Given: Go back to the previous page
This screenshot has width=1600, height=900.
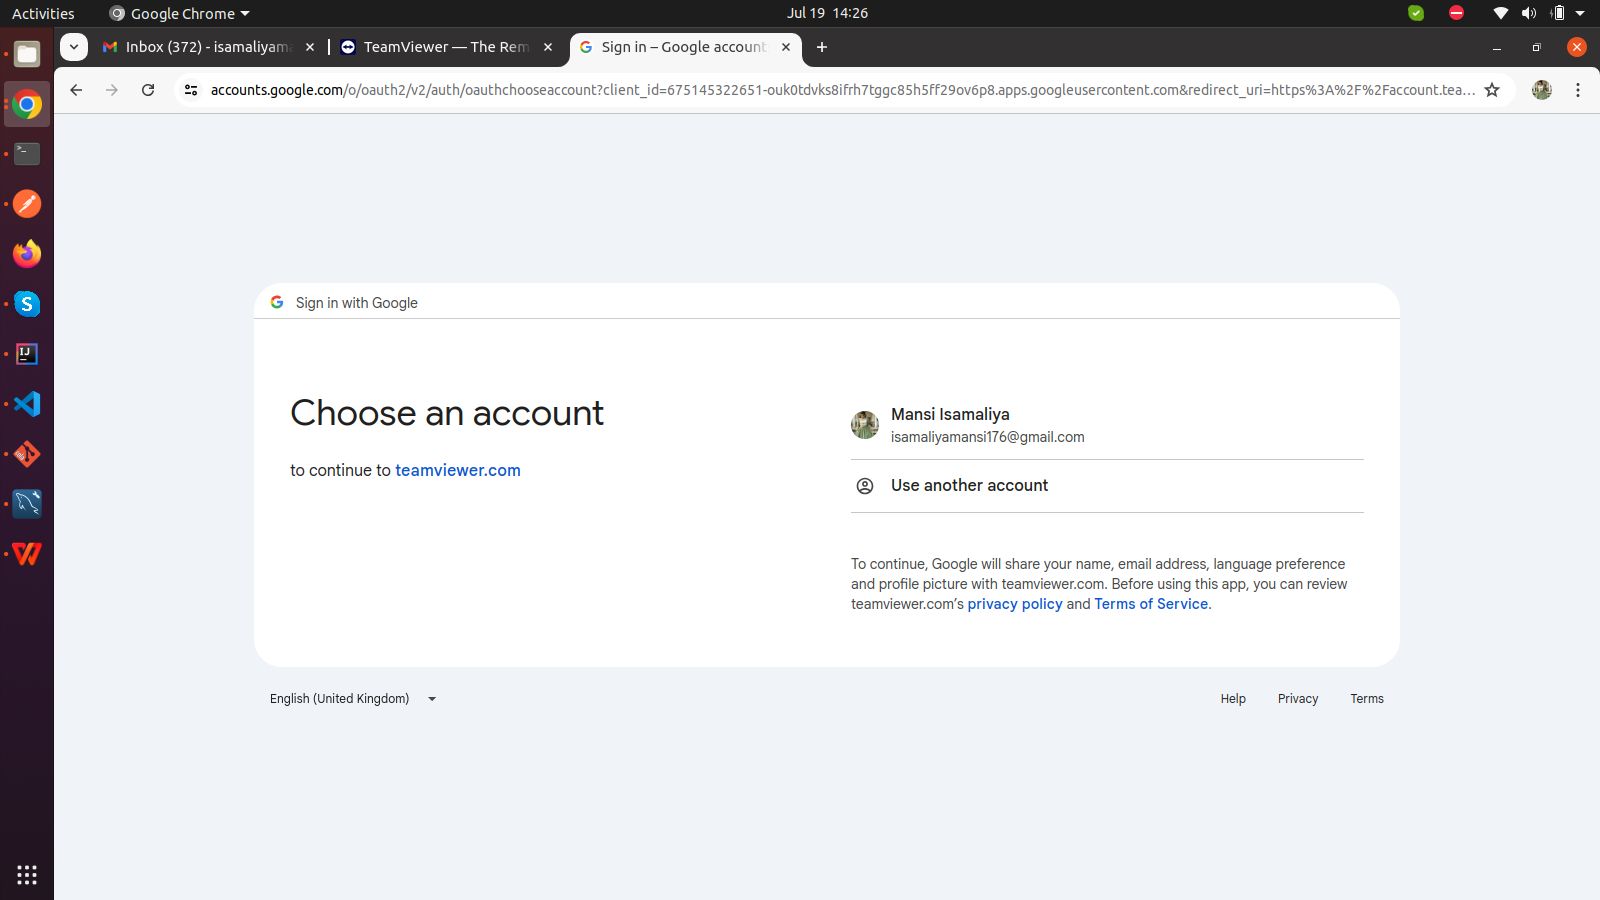Looking at the screenshot, I should coord(76,90).
